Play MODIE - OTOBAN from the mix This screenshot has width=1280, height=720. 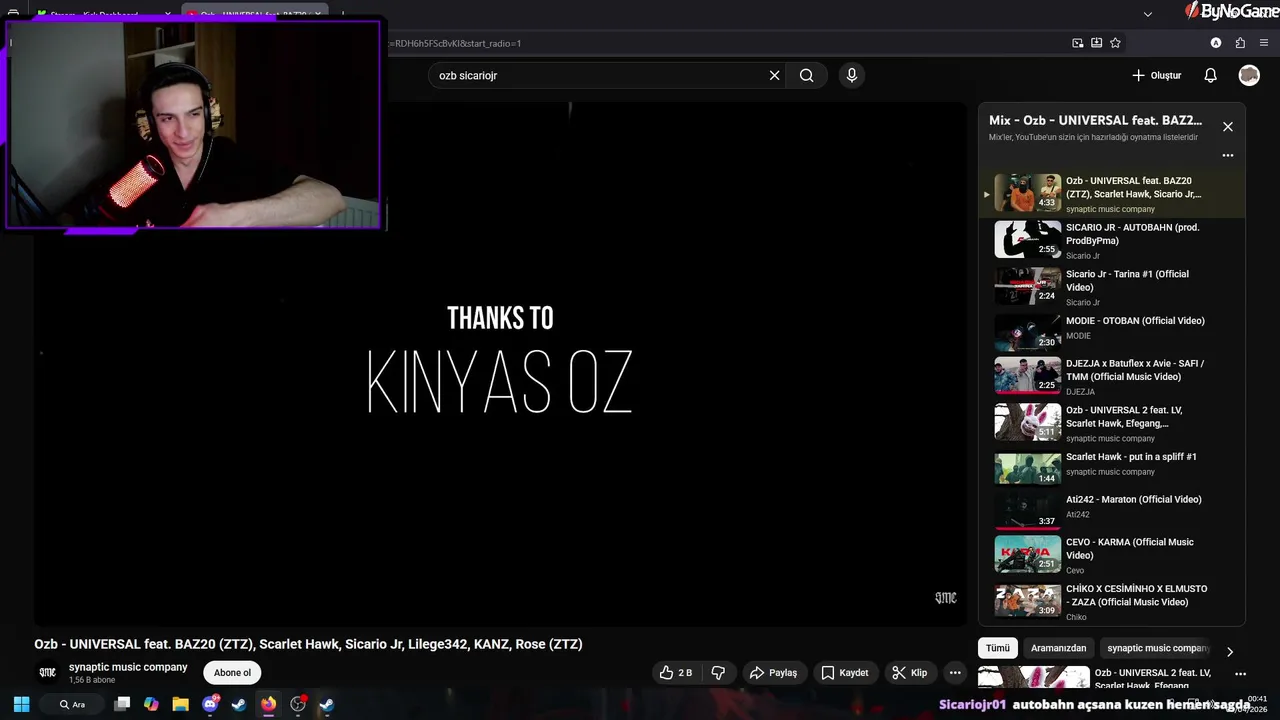tap(1111, 332)
